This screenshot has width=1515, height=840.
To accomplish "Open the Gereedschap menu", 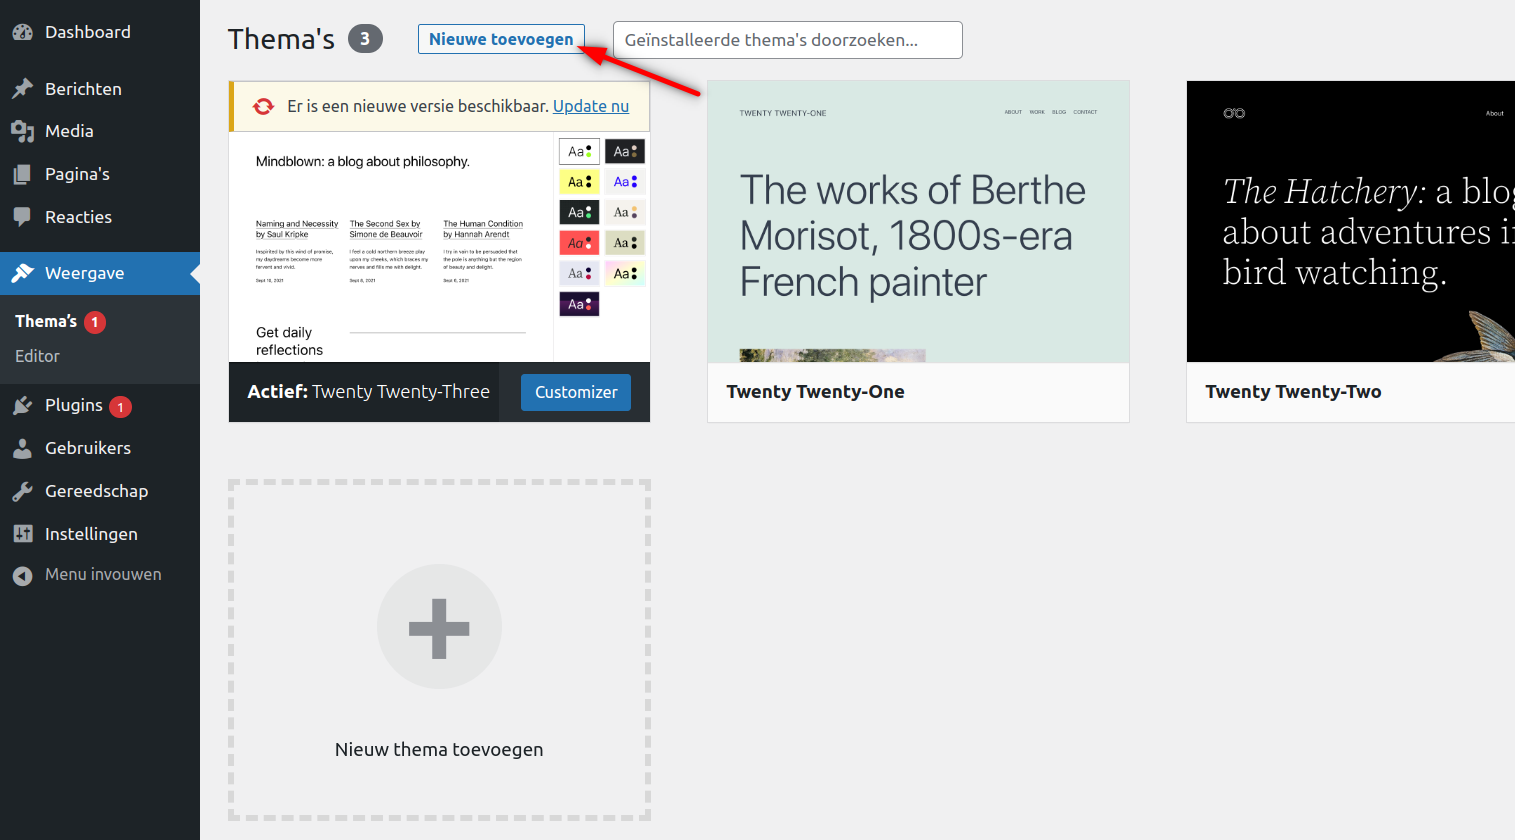I will click(x=100, y=491).
